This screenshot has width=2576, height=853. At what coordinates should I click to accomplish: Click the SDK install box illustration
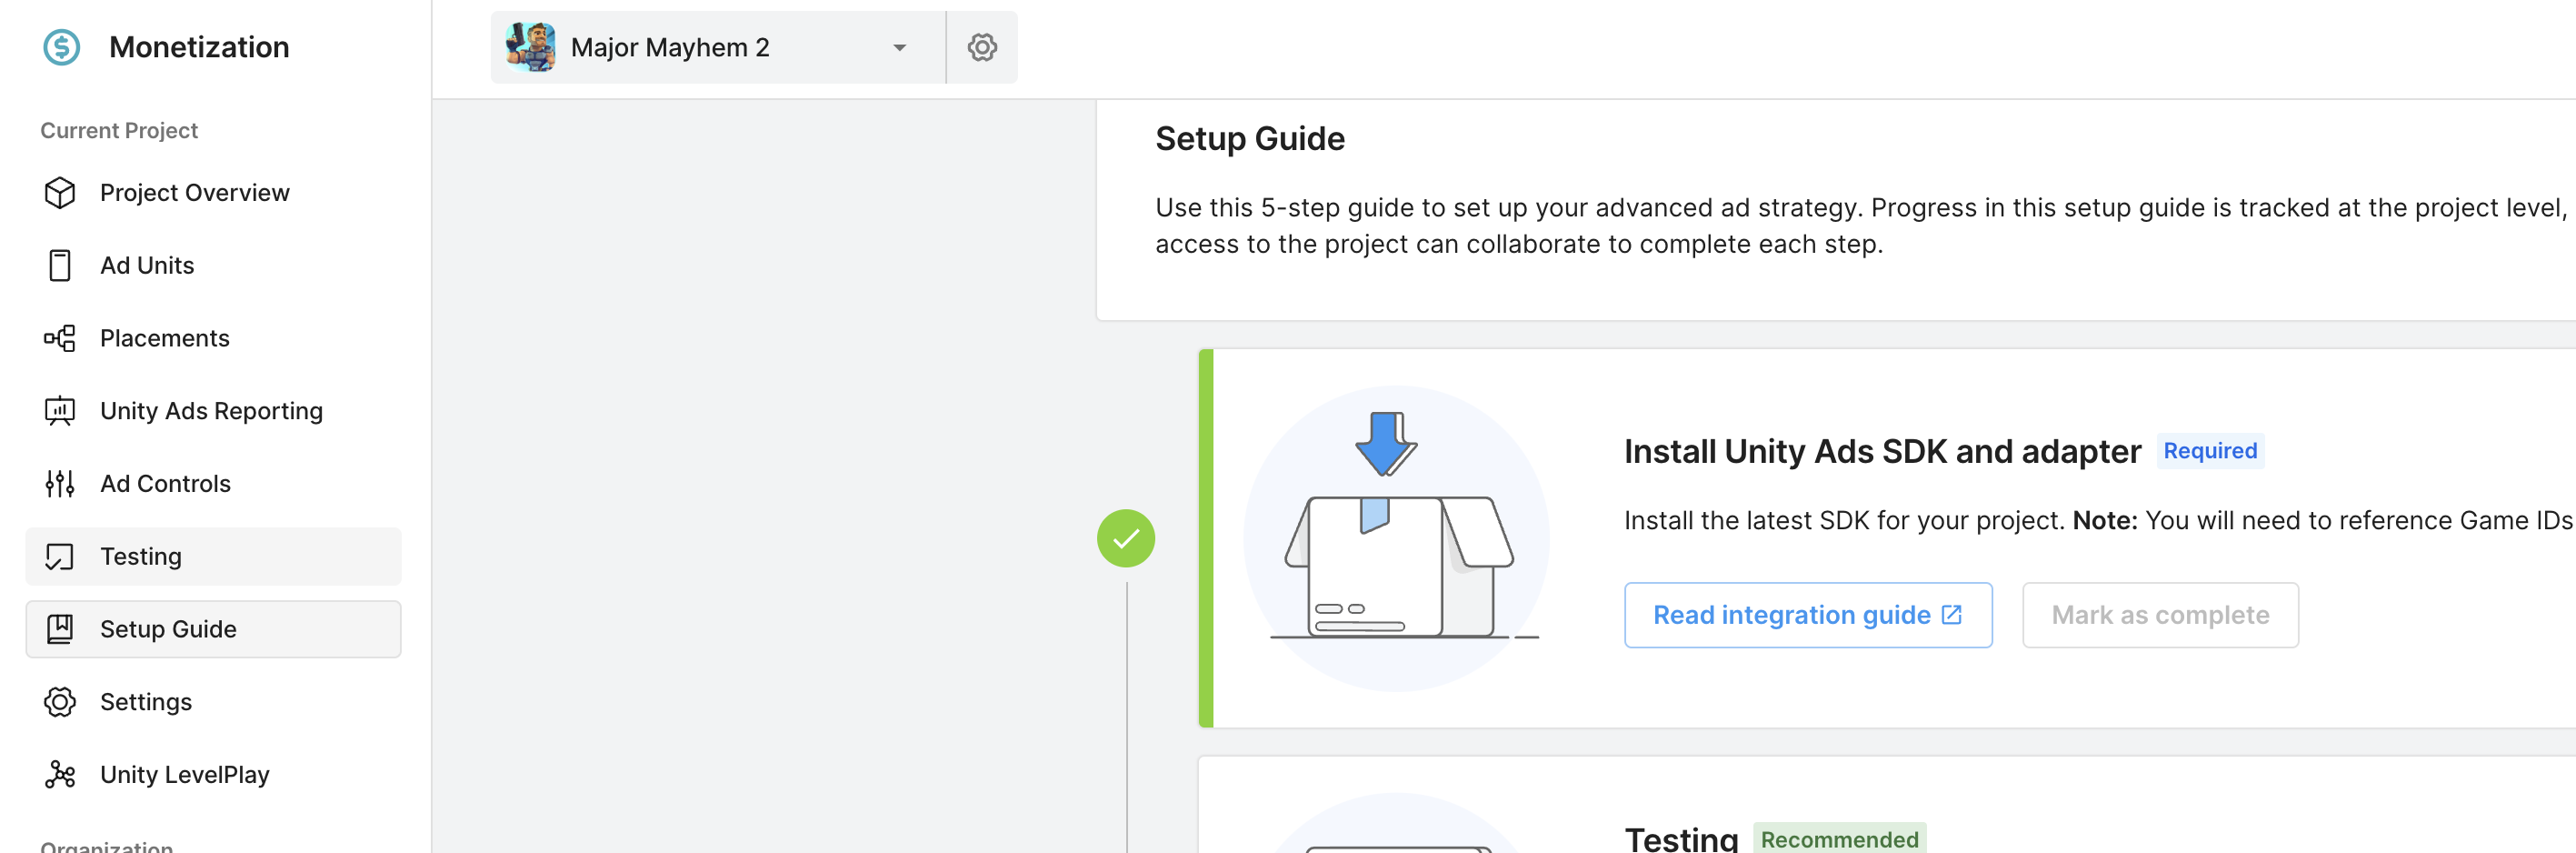tap(1396, 539)
